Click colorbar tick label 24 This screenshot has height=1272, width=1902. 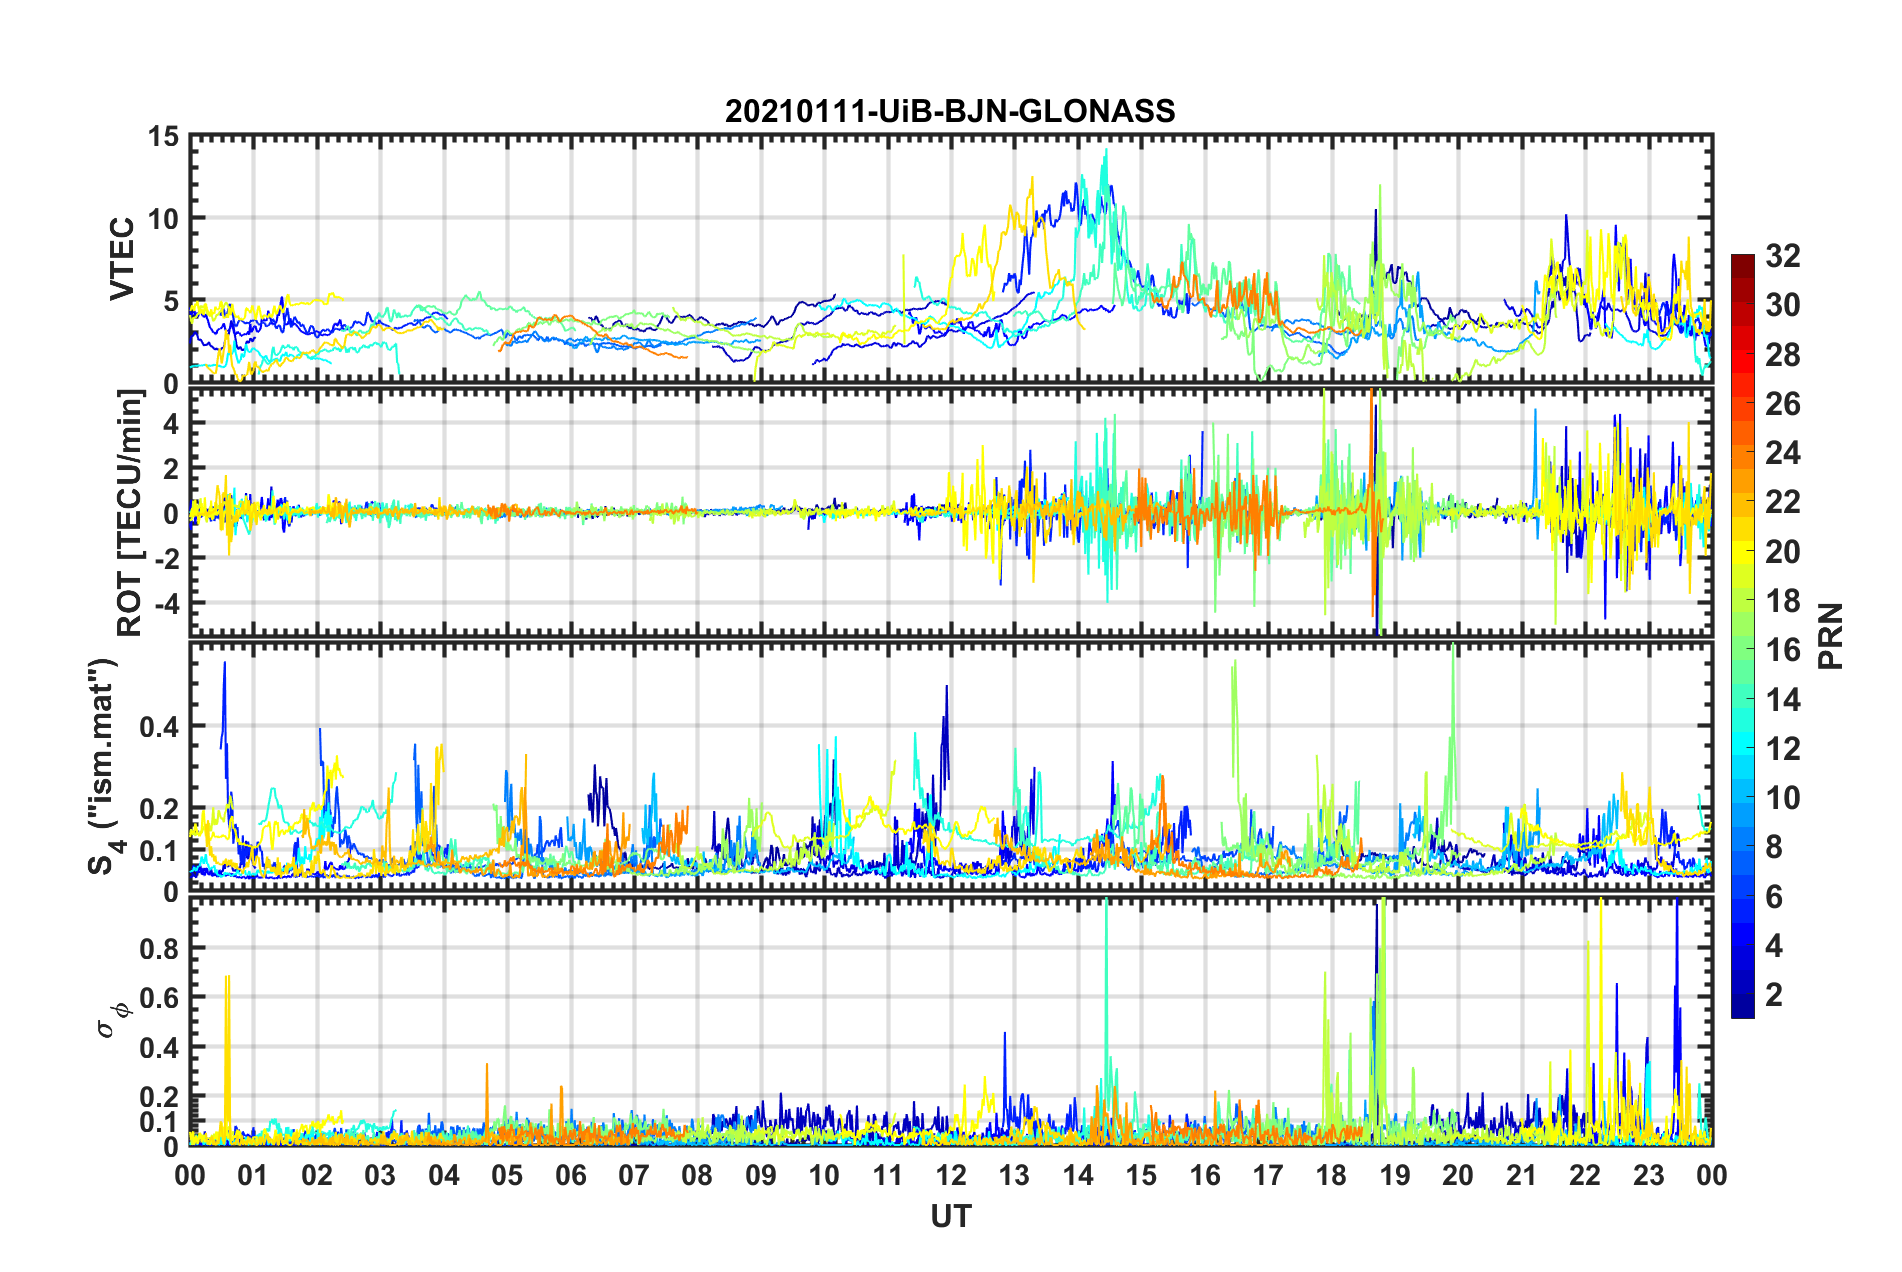click(1782, 453)
